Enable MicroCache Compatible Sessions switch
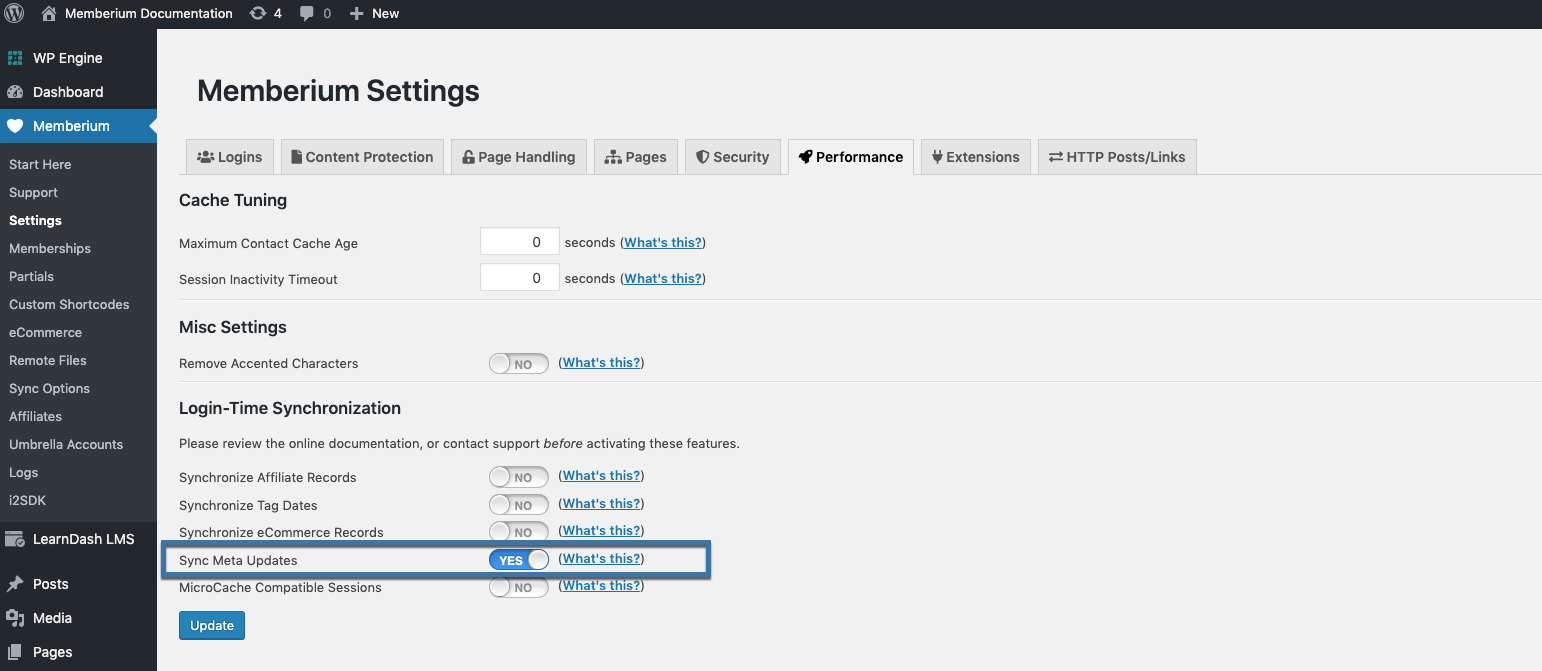The width and height of the screenshot is (1542, 671). click(x=518, y=587)
